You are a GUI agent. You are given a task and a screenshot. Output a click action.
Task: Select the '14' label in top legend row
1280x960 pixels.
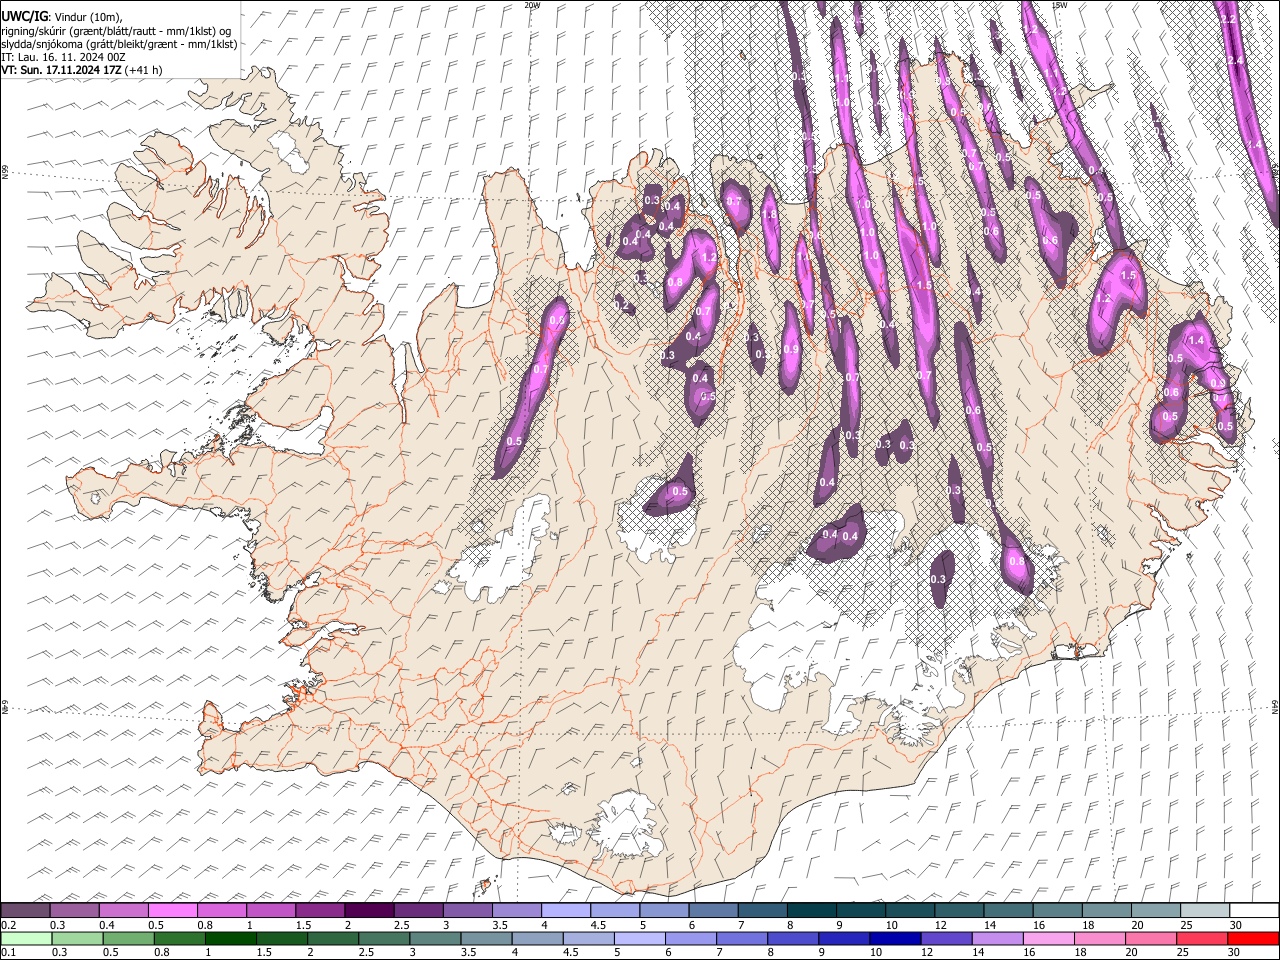coord(990,925)
